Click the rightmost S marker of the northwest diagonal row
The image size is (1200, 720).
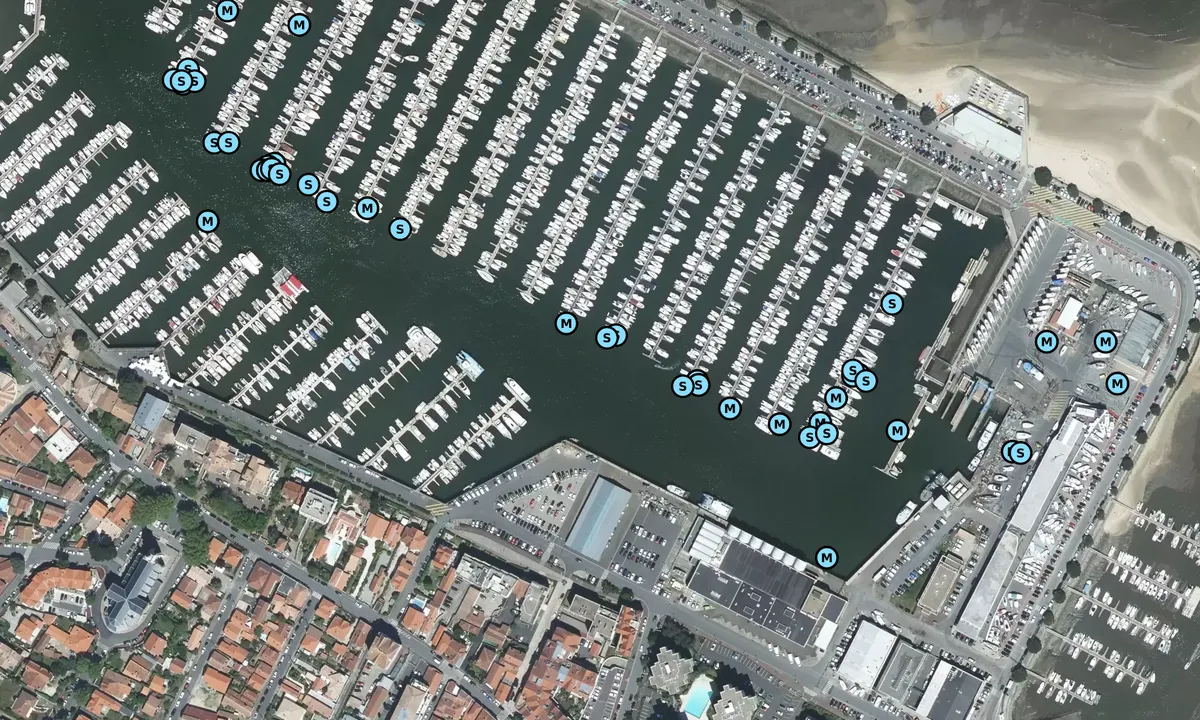tap(400, 229)
